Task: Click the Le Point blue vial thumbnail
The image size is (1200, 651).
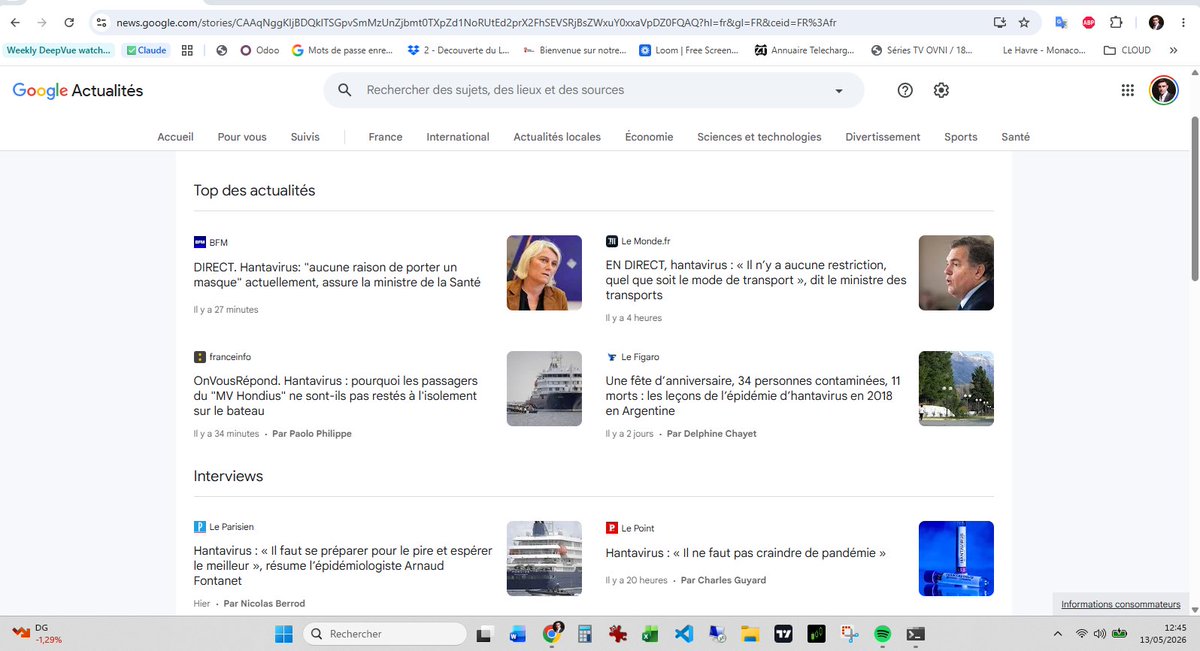Action: (x=956, y=559)
